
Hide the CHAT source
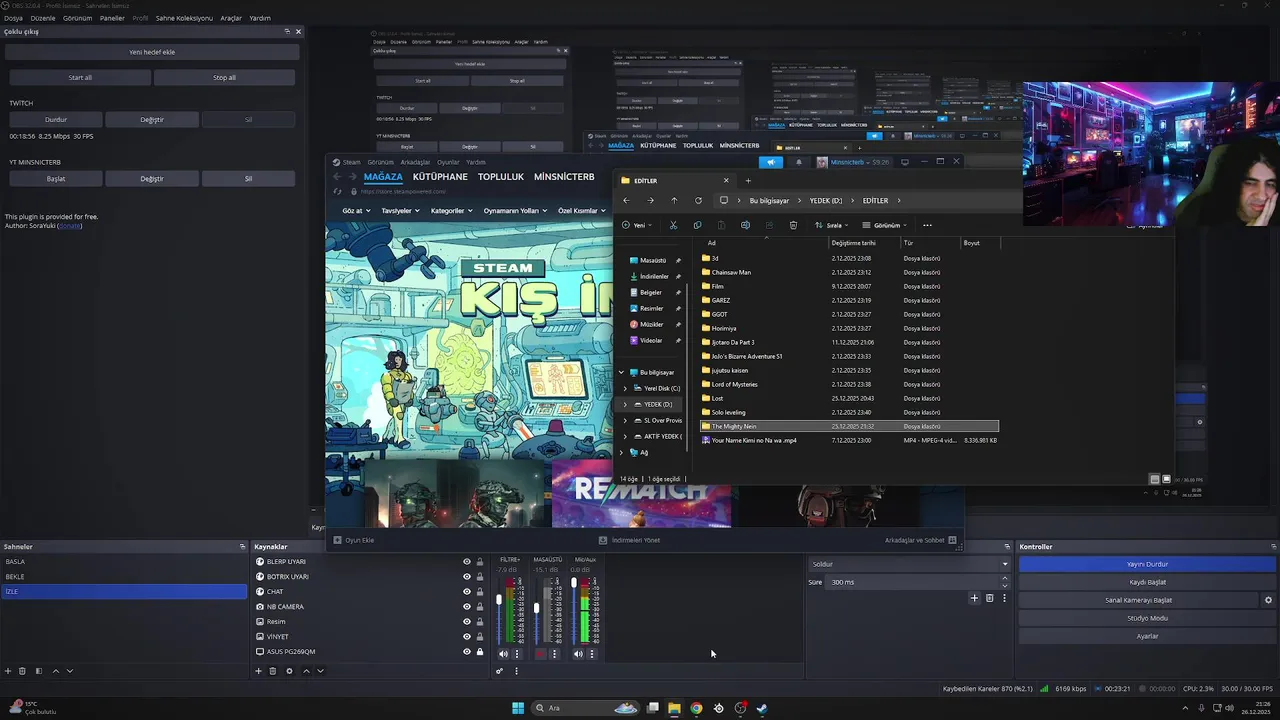click(x=466, y=592)
